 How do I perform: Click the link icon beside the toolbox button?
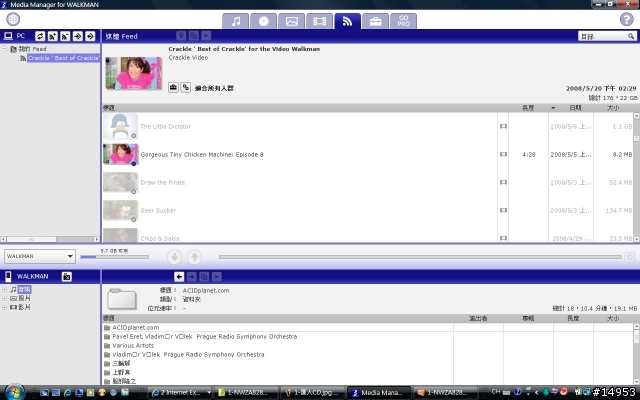[186, 87]
